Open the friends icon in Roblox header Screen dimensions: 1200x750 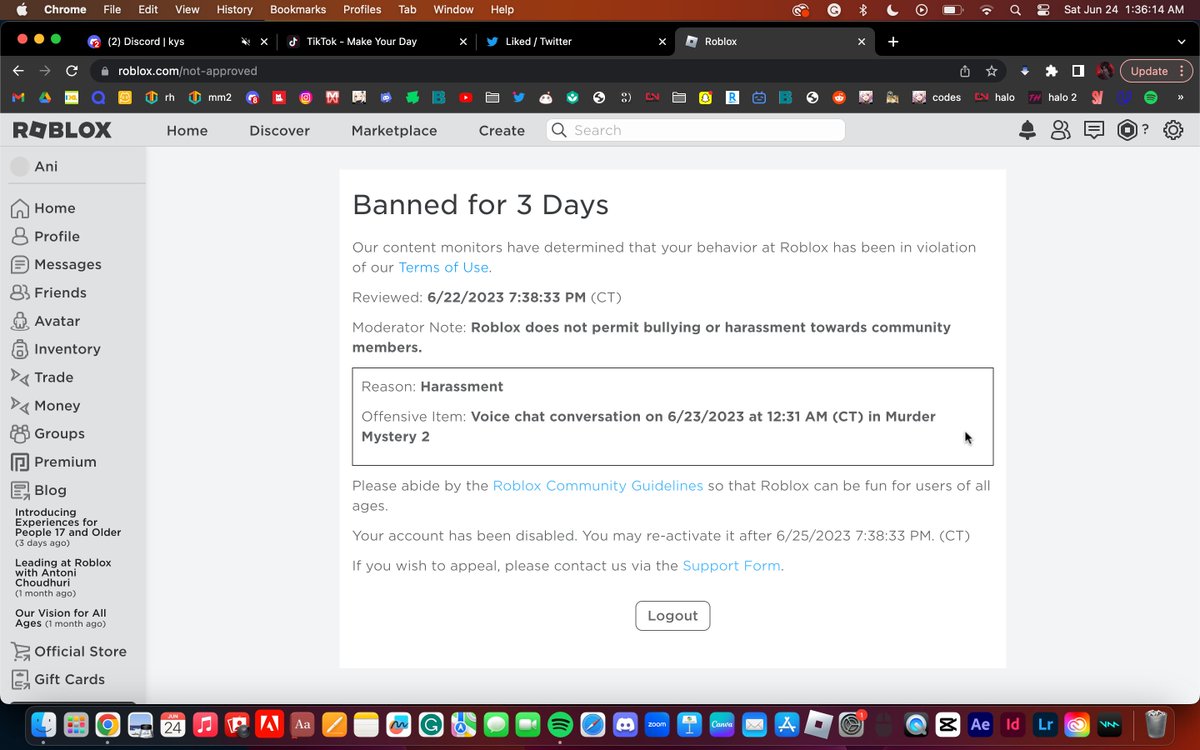tap(1060, 130)
